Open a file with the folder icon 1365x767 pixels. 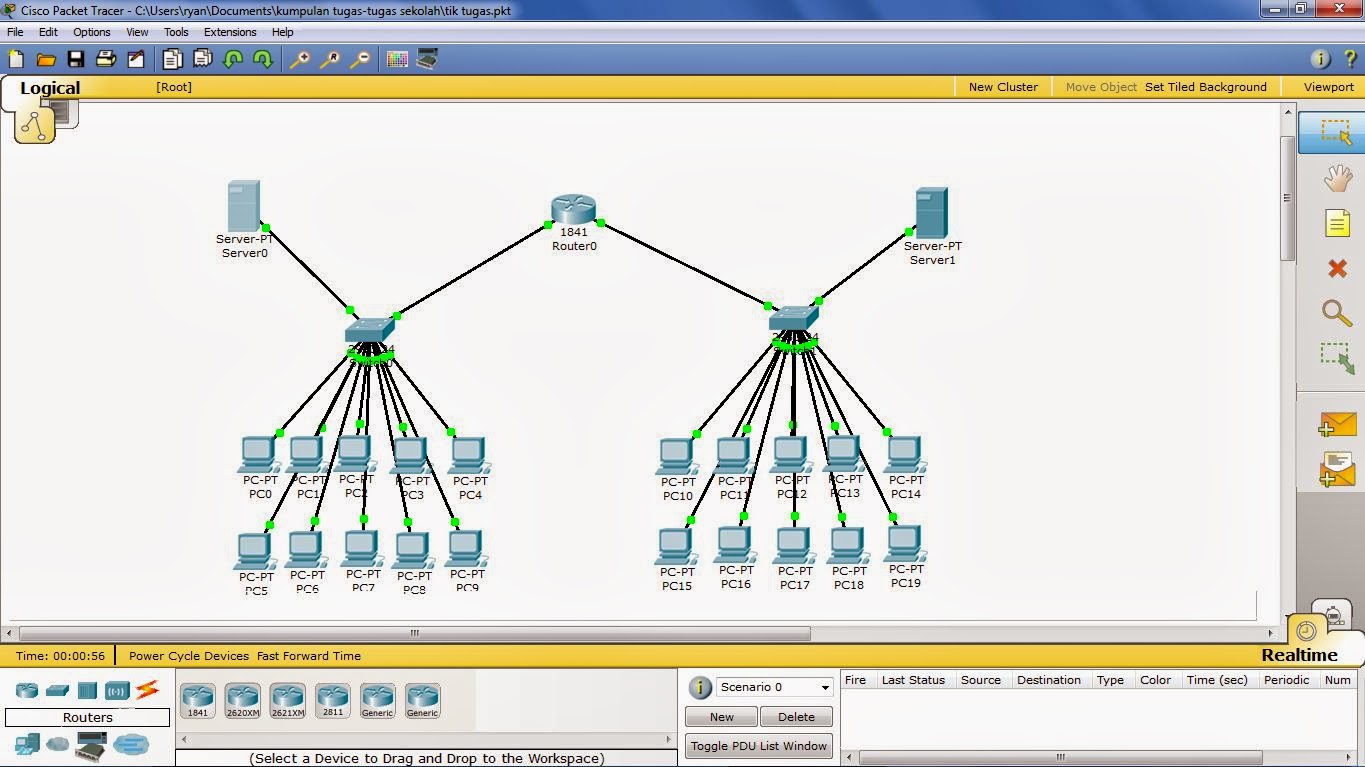pos(46,60)
